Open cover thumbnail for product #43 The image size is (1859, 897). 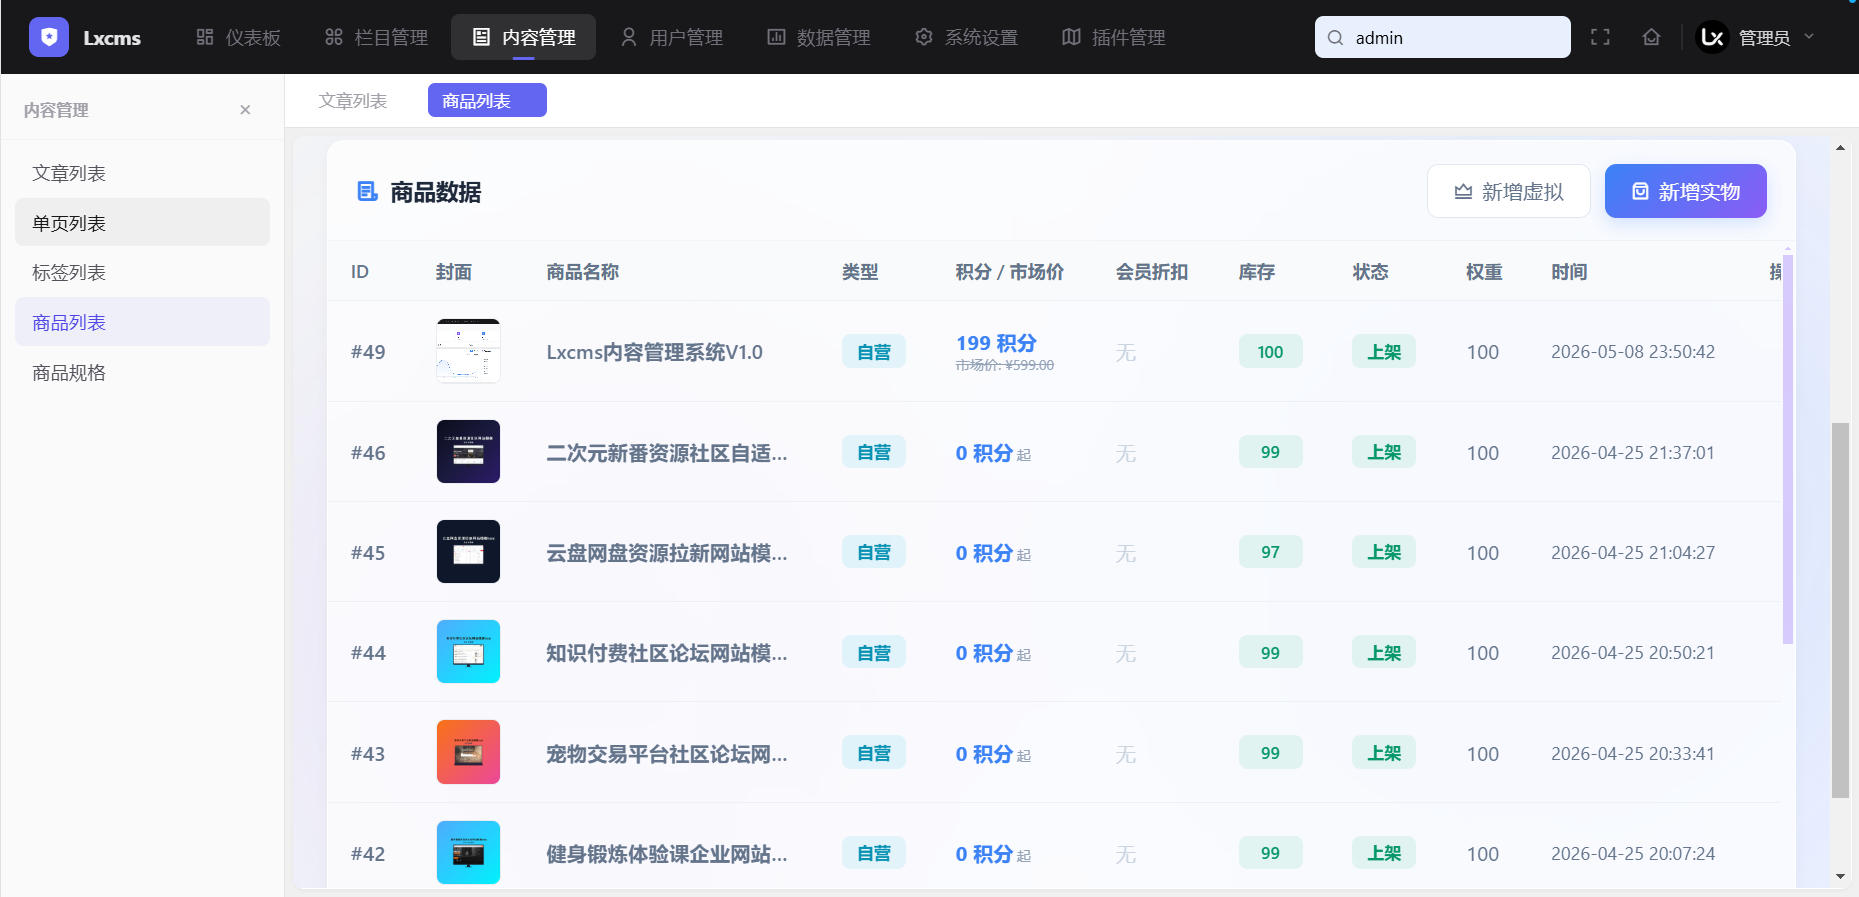tap(468, 752)
